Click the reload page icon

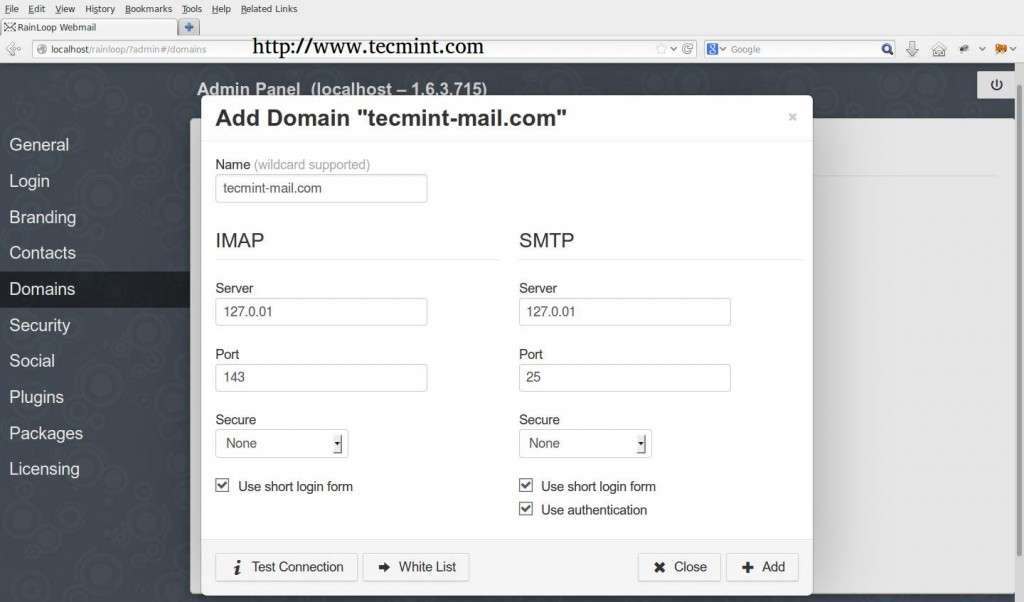point(688,49)
